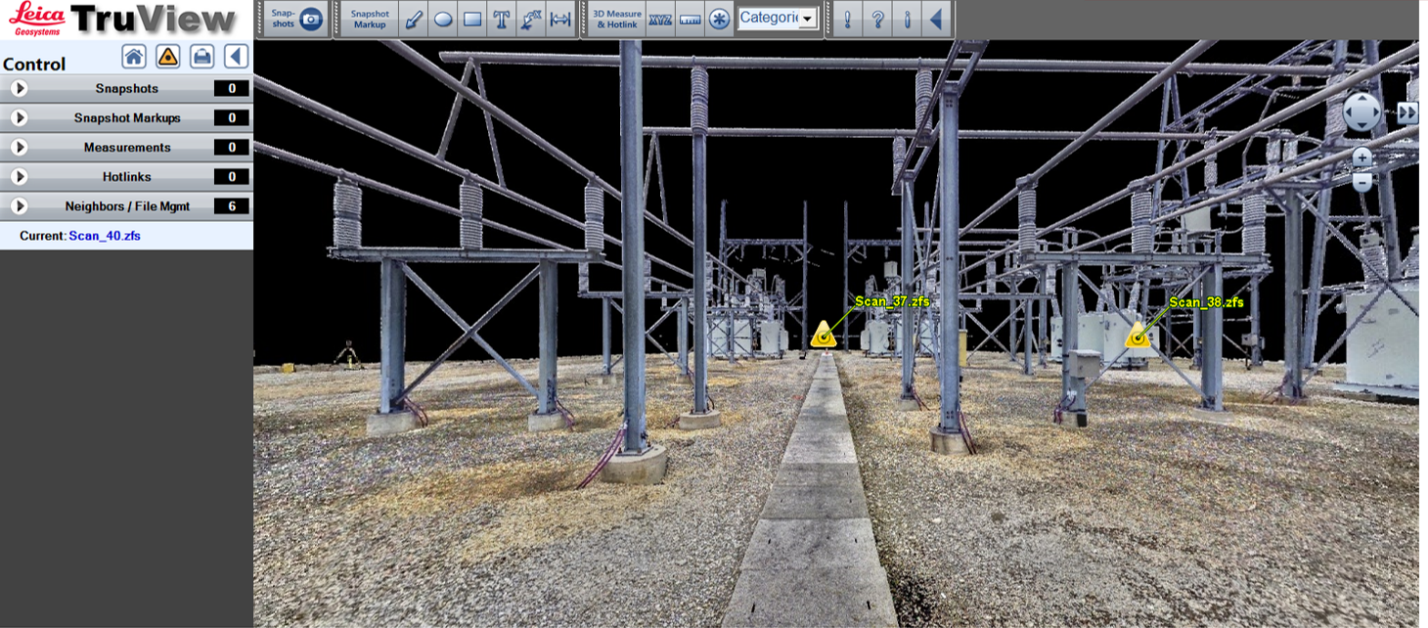
Task: Click the double-arrow fast-forward icon
Action: click(1407, 112)
